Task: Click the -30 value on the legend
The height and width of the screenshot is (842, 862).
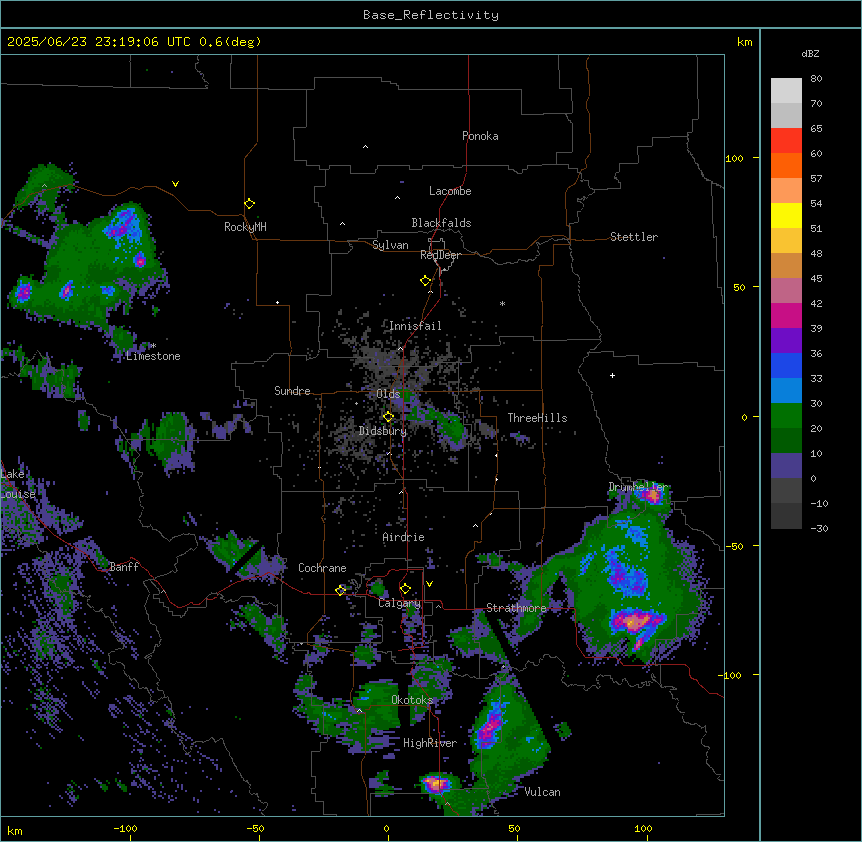Action: (x=819, y=528)
